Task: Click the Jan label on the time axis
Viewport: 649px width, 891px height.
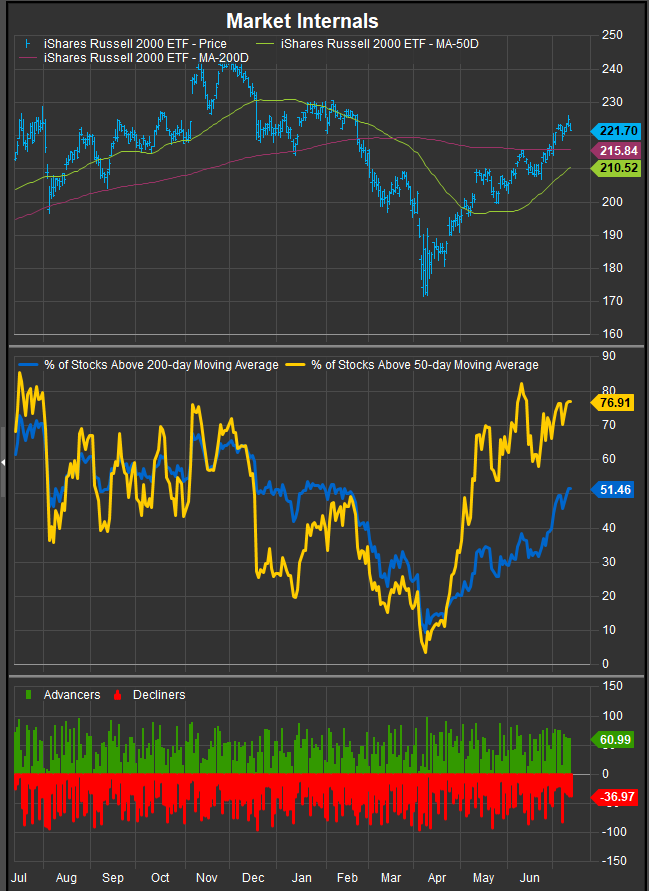Action: [x=301, y=877]
